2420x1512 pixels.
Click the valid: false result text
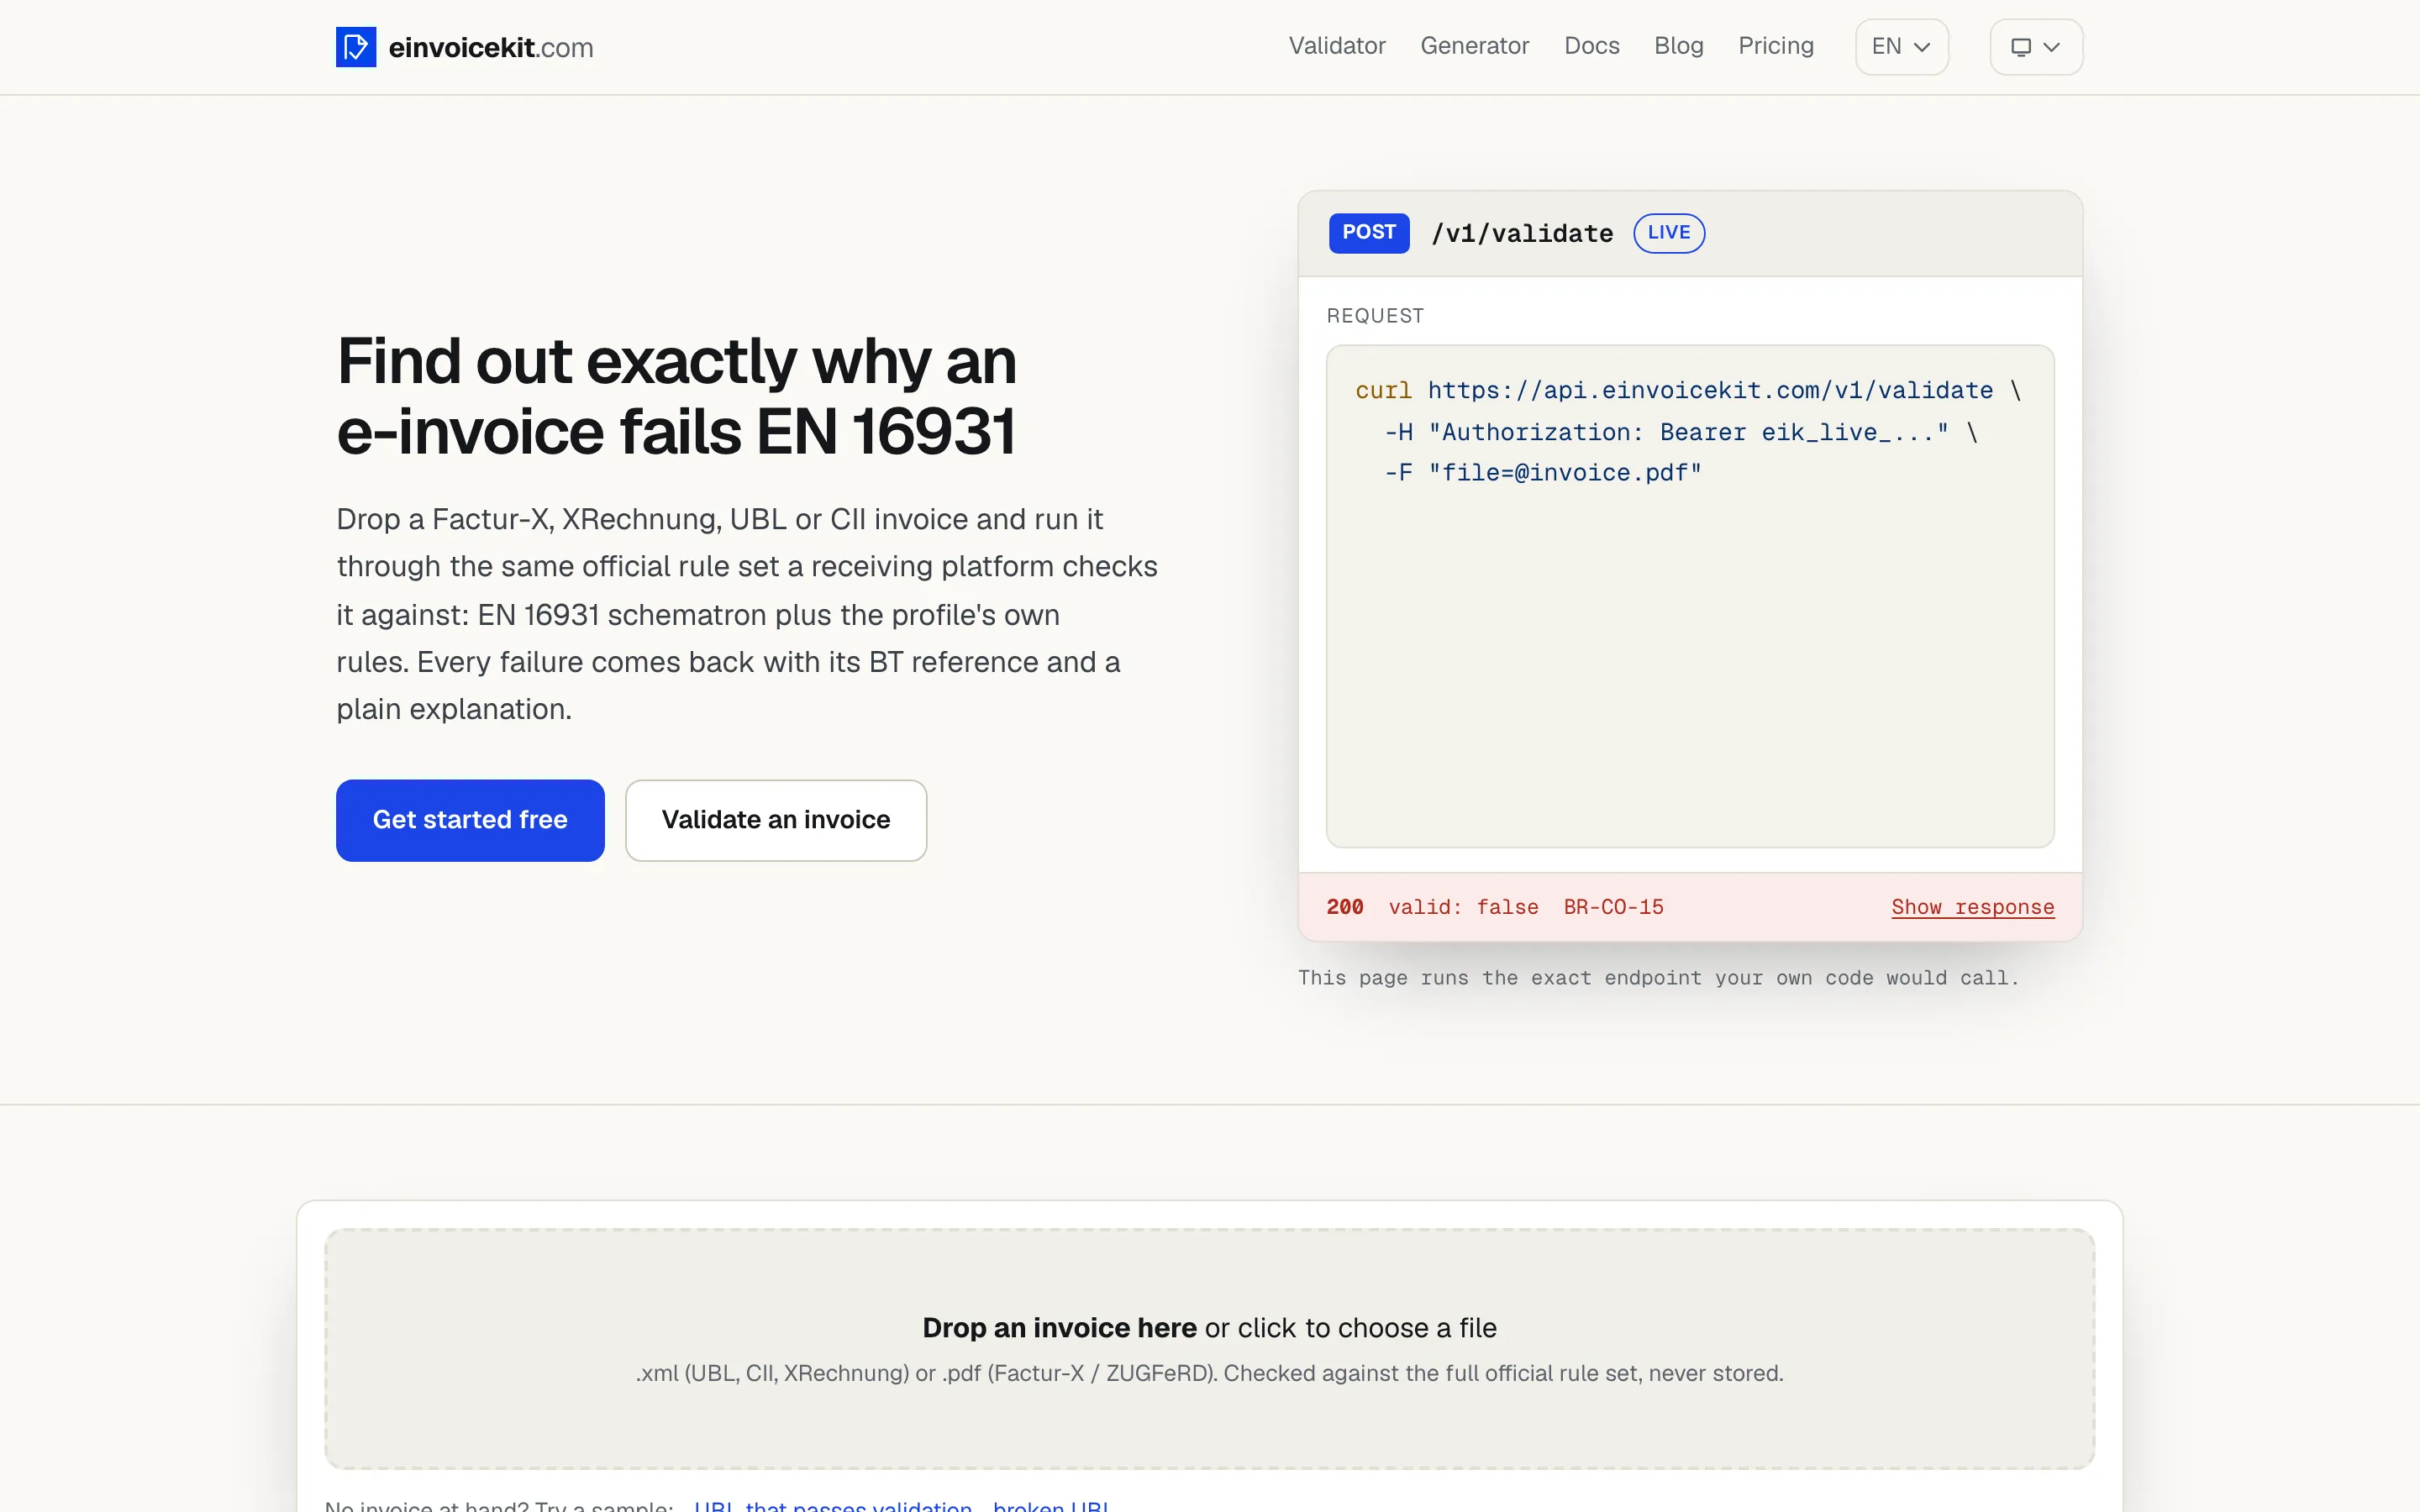(x=1463, y=907)
